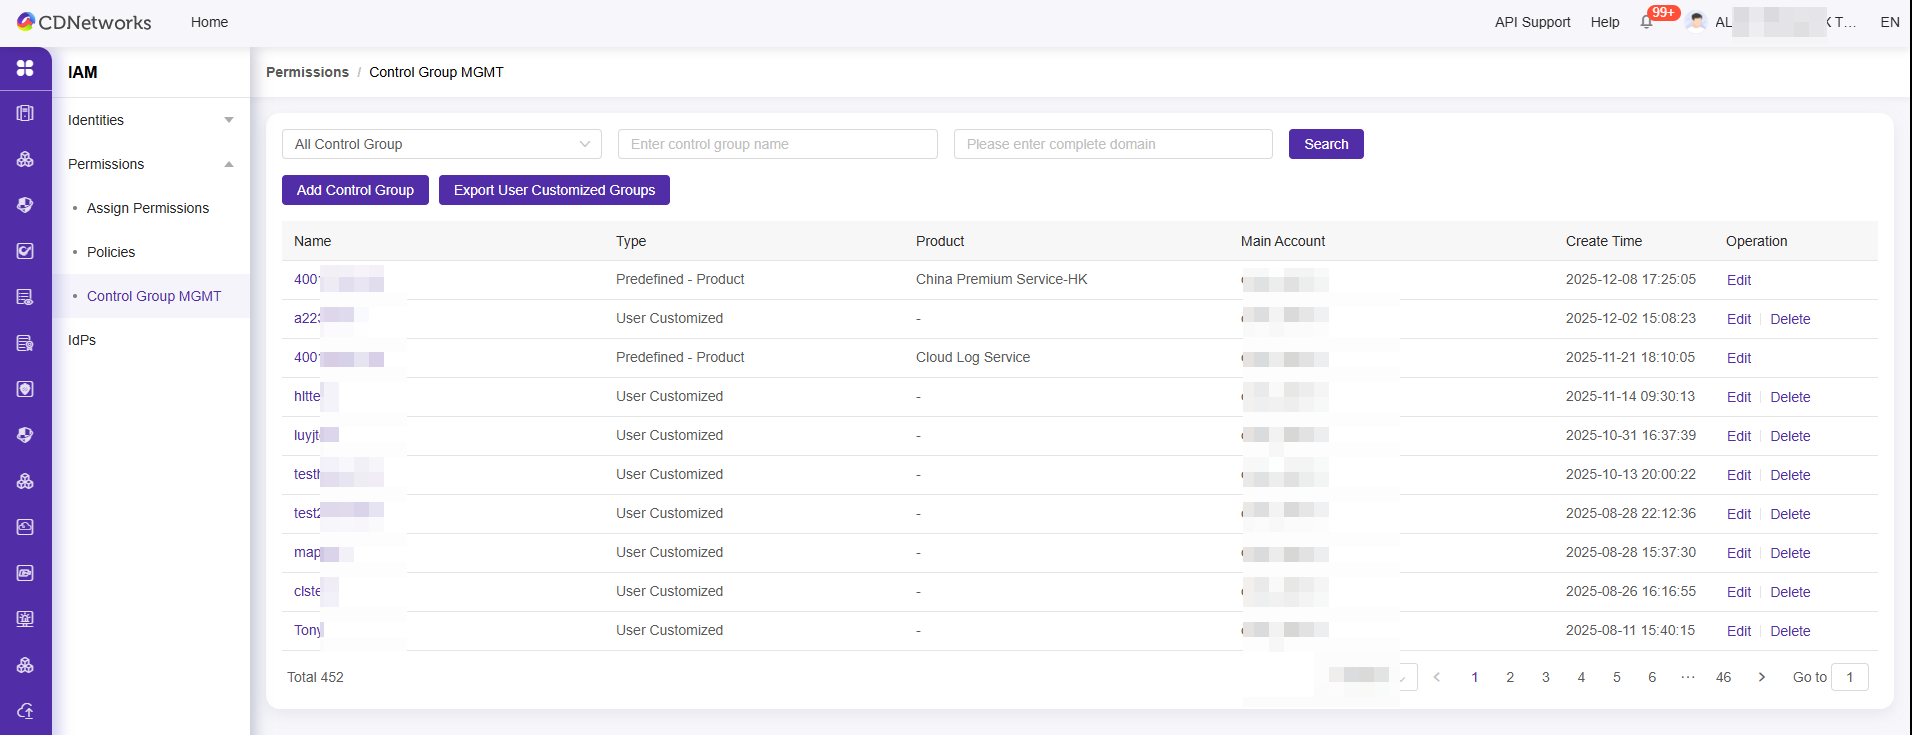Open the four-dot apps grid in the sidebar
The height and width of the screenshot is (735, 1912).
click(25, 68)
